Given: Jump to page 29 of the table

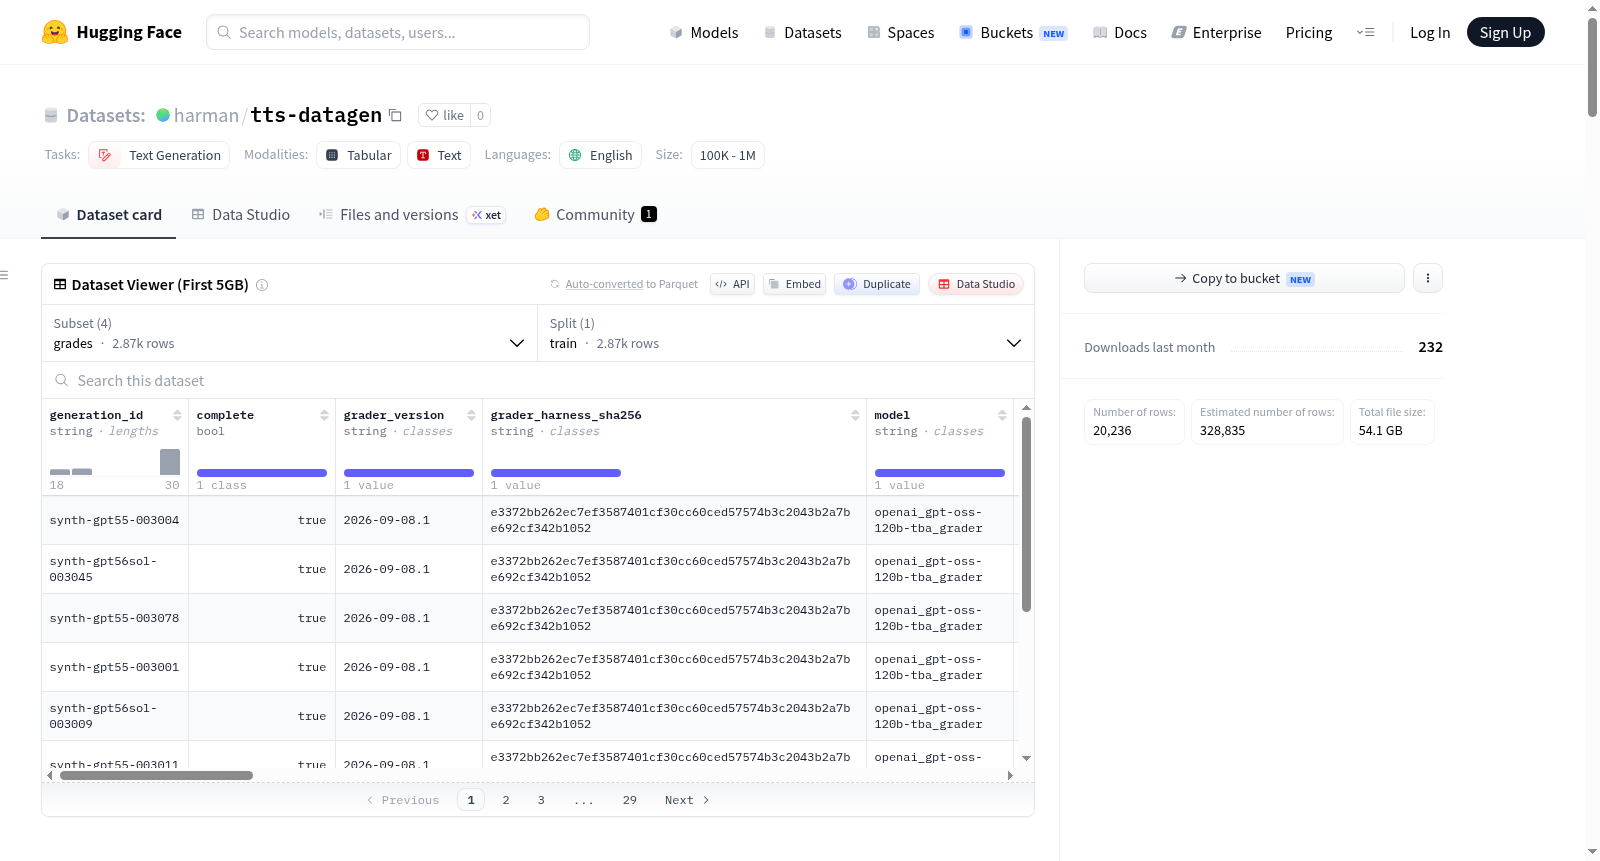Looking at the screenshot, I should [630, 800].
